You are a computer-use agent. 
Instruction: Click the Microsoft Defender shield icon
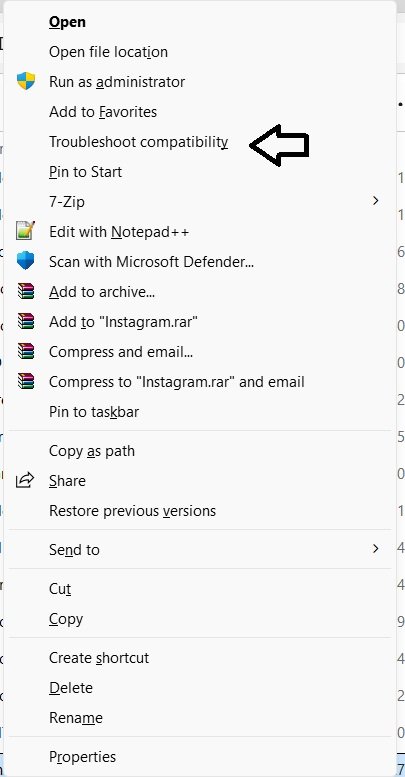[x=26, y=261]
